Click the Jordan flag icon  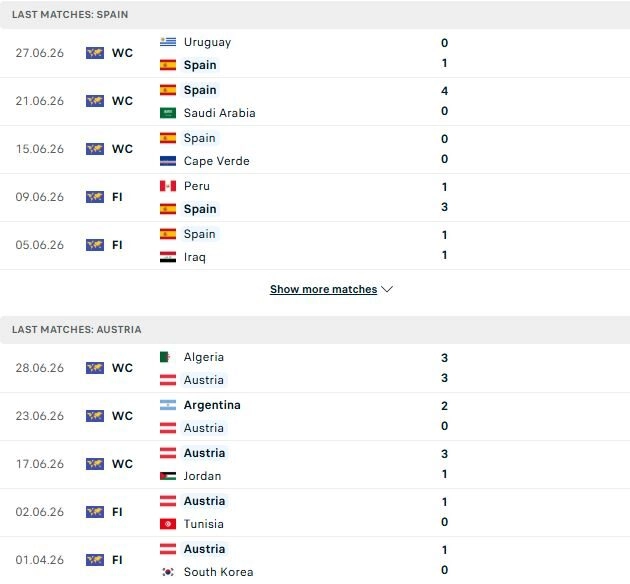point(168,476)
